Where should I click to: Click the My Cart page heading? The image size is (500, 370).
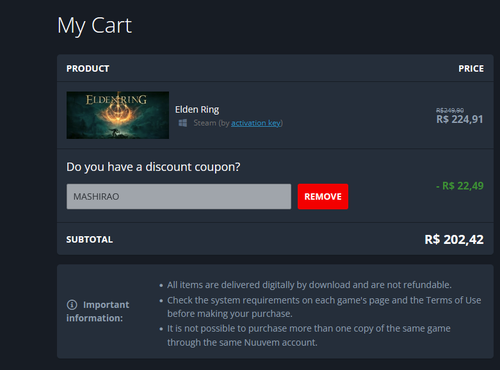(x=95, y=26)
